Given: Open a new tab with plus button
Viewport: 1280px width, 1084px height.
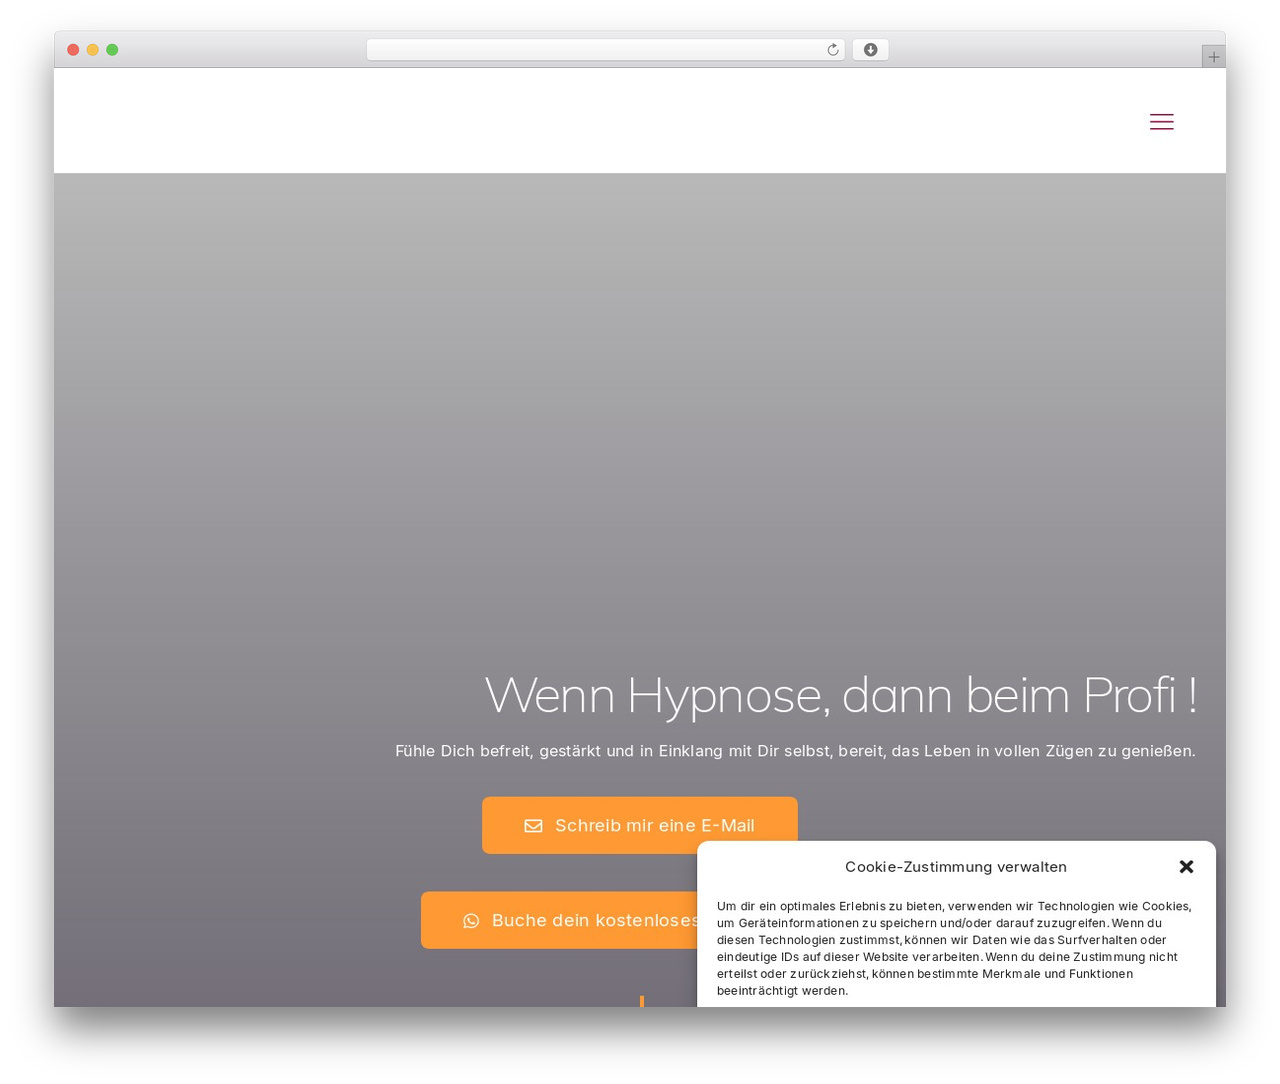Looking at the screenshot, I should pyautogui.click(x=1213, y=57).
